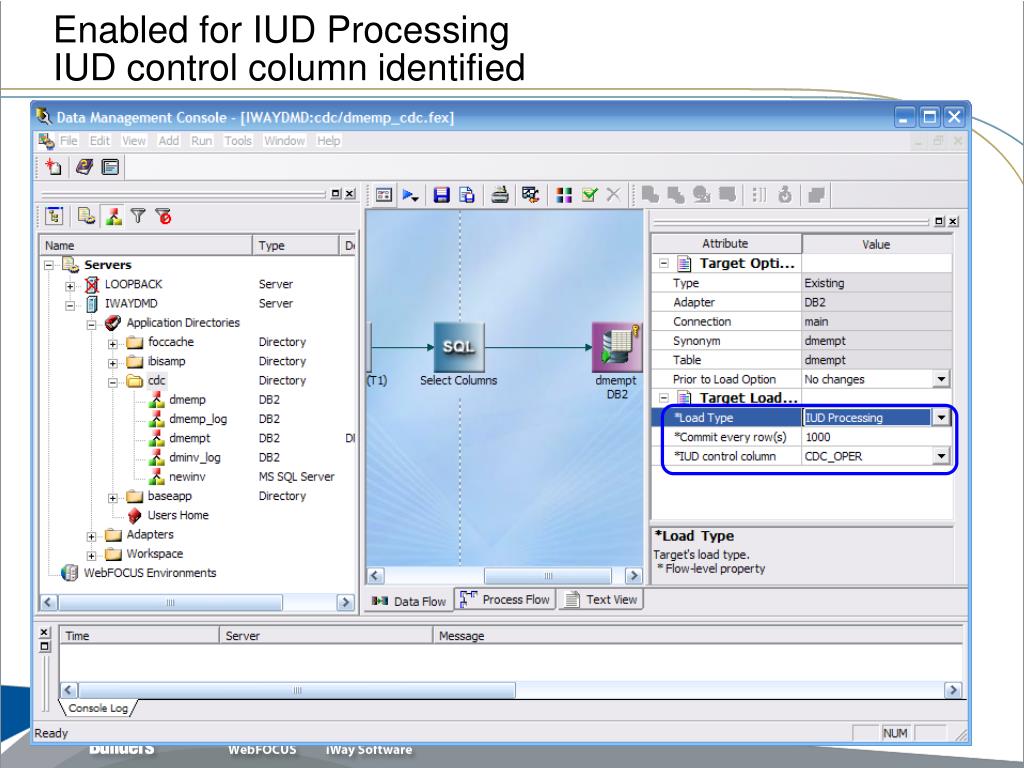Click the Save As documents icon
The height and width of the screenshot is (768, 1024).
(x=466, y=195)
